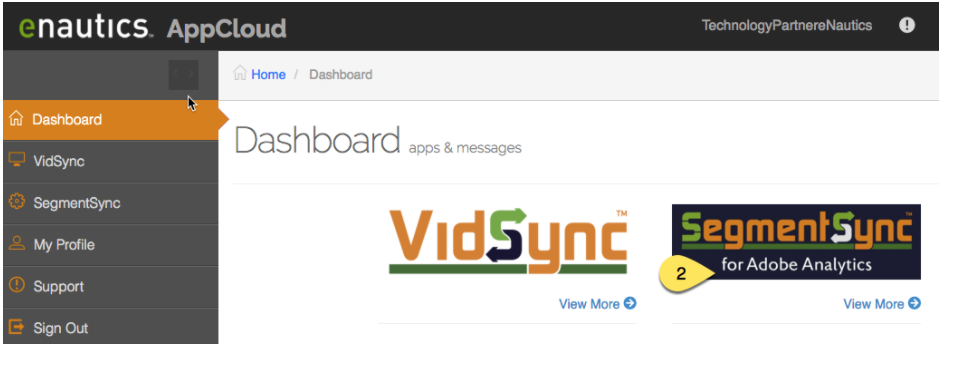Click the monitor icon next to VidSync
Viewport: 975px width, 374px height.
tap(17, 160)
